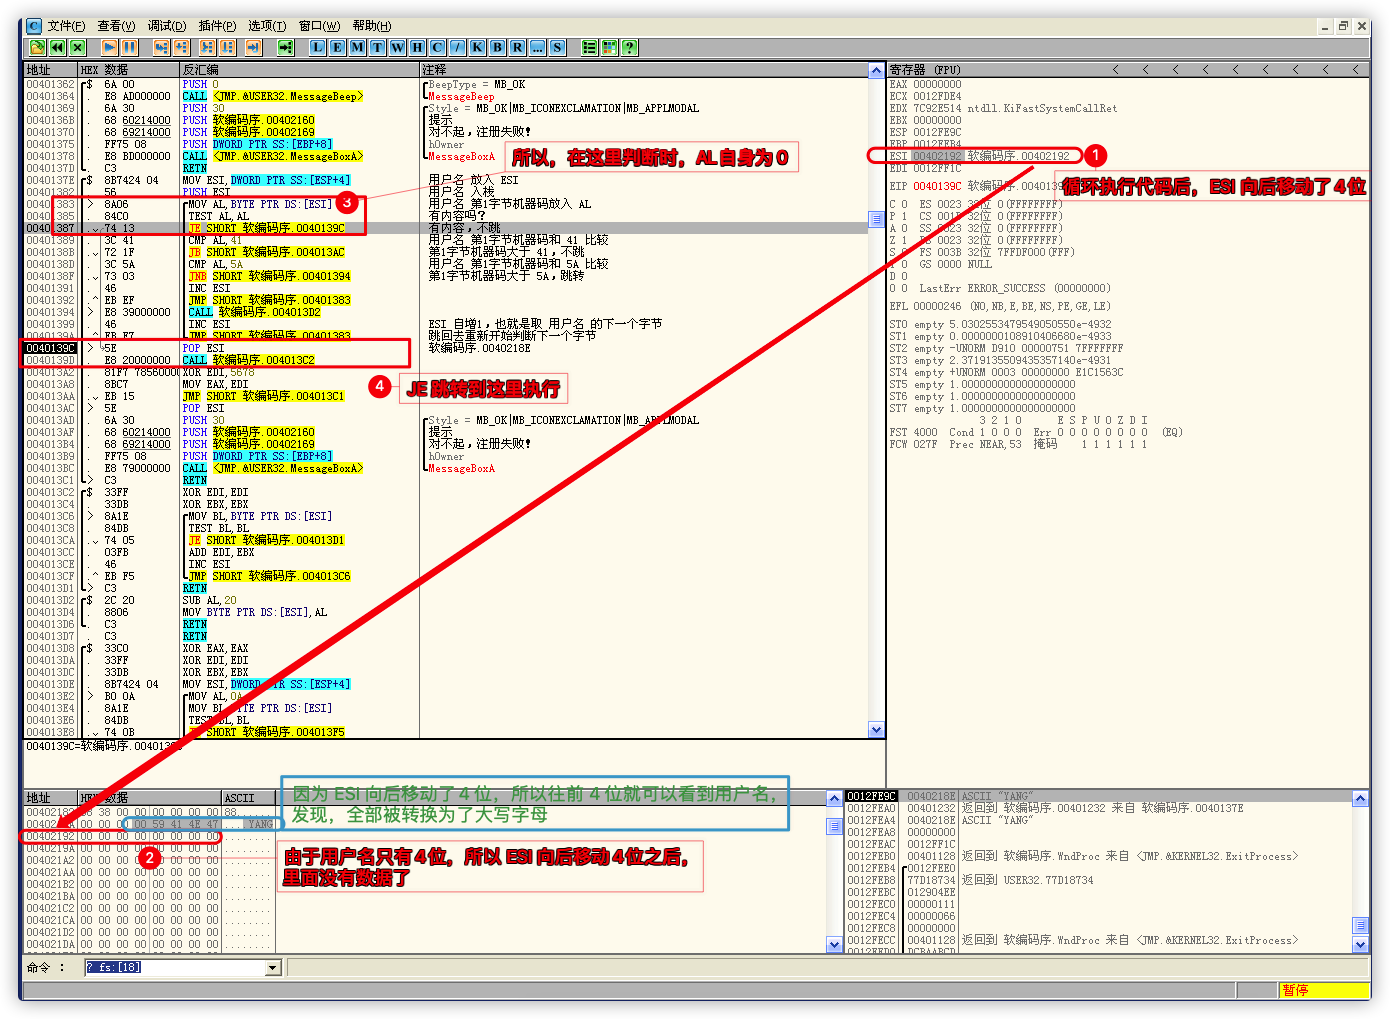The width and height of the screenshot is (1390, 1019).
Task: Open Call stack with K button
Action: [x=477, y=47]
